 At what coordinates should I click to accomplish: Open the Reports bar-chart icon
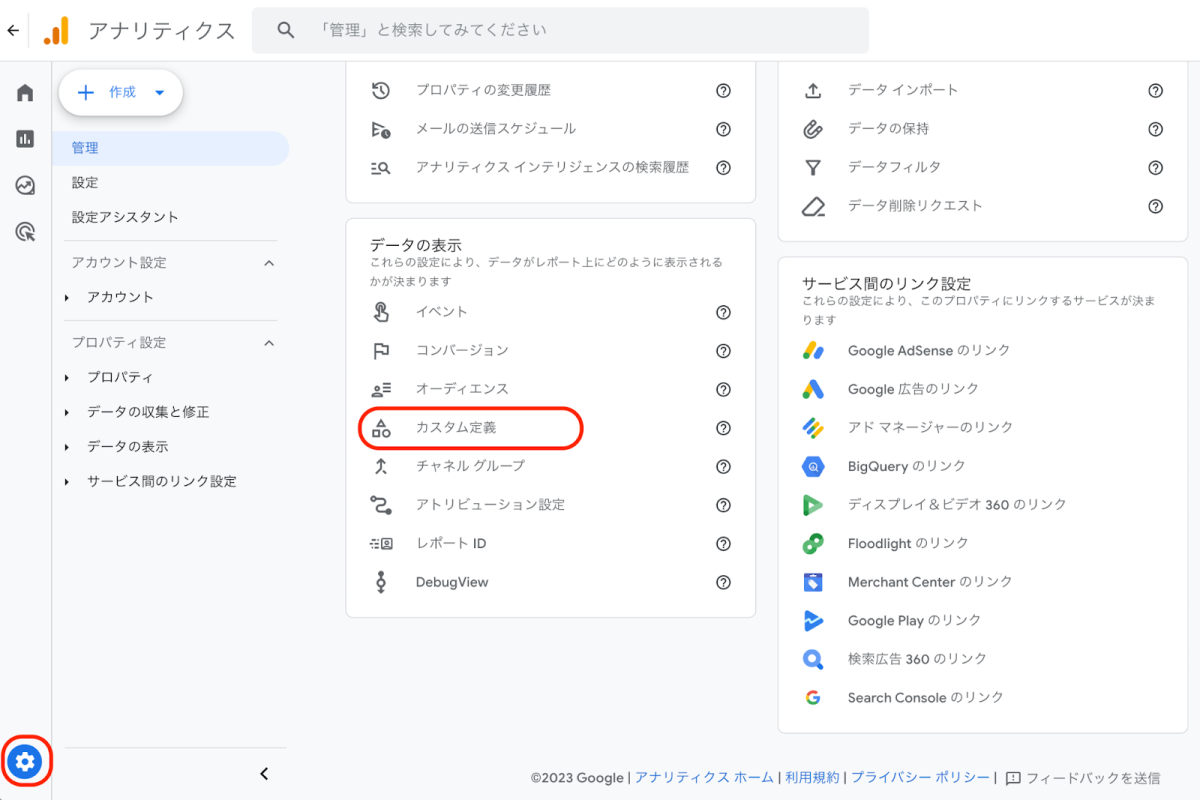(x=25, y=139)
